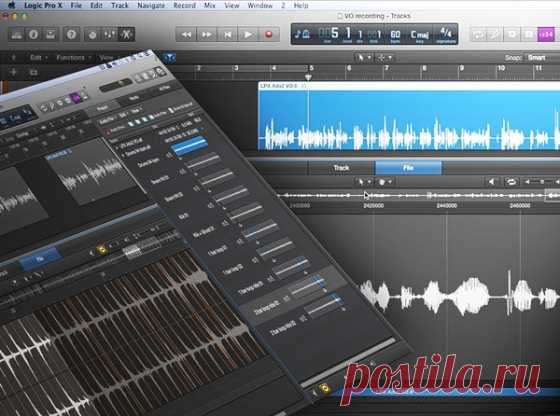The width and height of the screenshot is (560, 416).
Task: Start playback with the Play button
Action: pos(248,35)
